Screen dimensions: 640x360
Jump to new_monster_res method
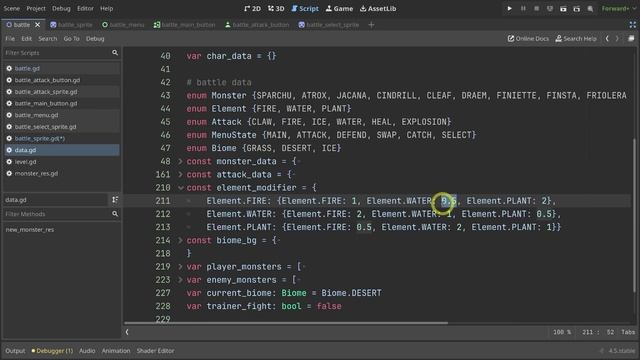[30, 229]
